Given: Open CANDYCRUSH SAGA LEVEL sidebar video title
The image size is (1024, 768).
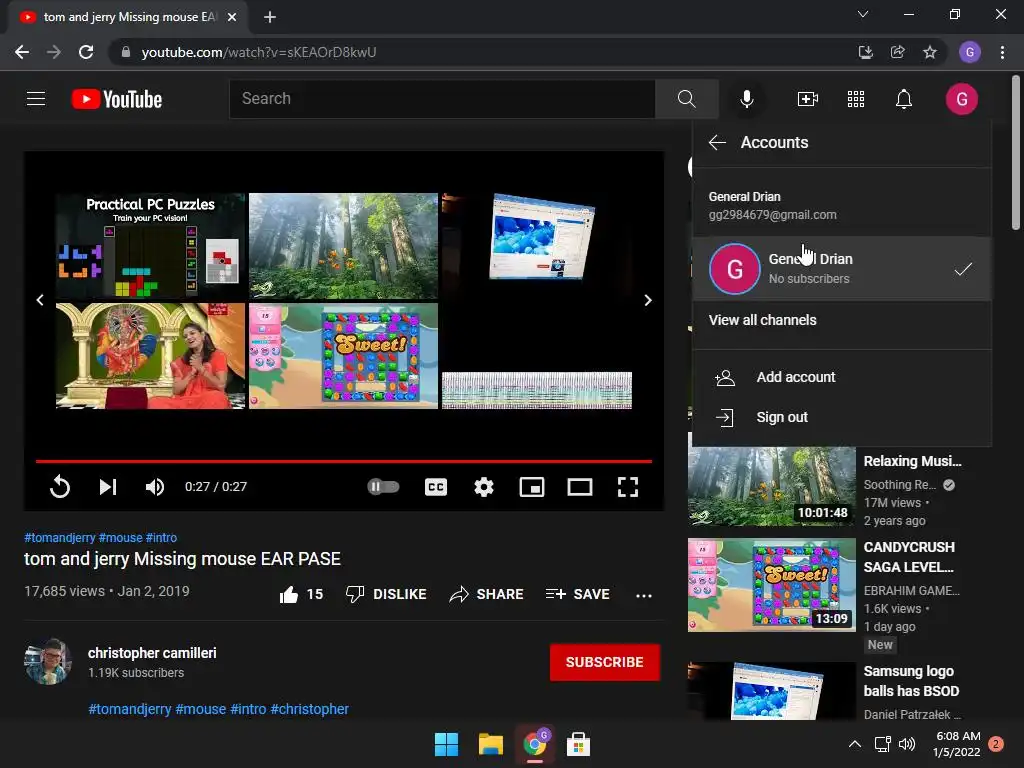Looking at the screenshot, I should click(x=909, y=557).
